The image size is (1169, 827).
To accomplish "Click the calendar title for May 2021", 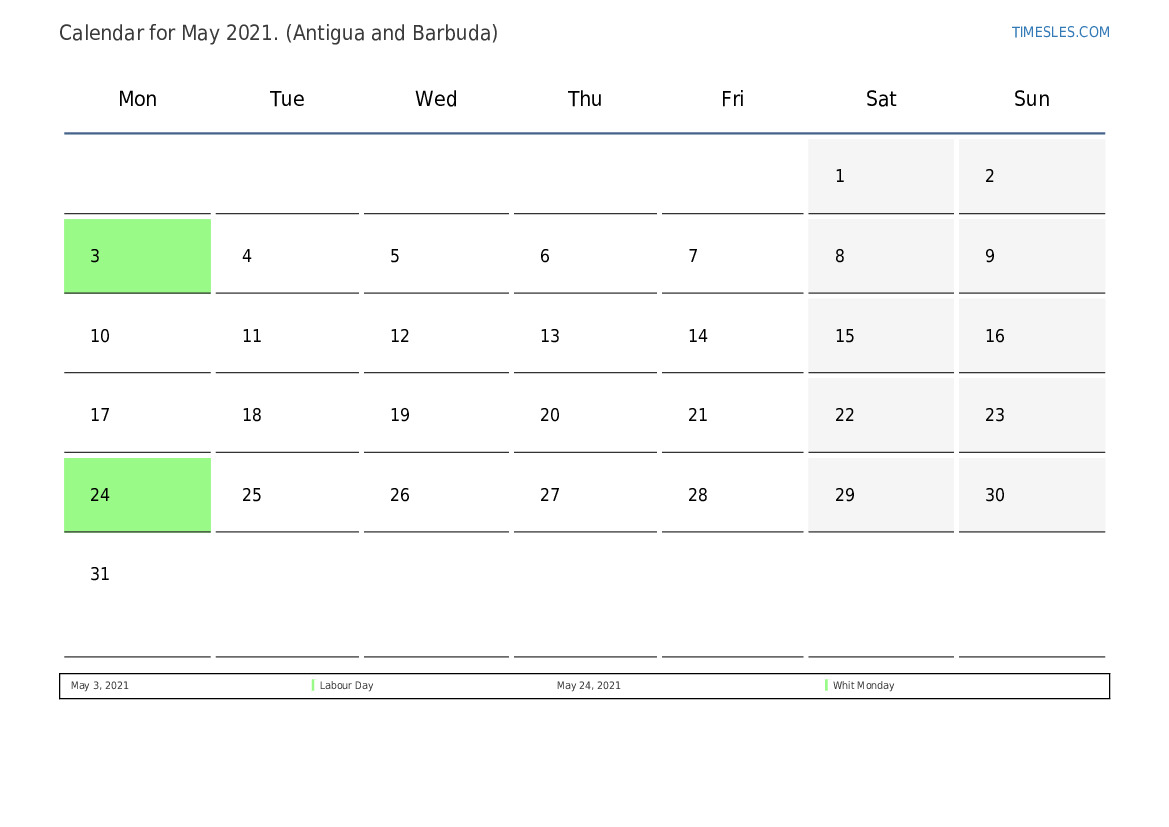I will click(278, 33).
